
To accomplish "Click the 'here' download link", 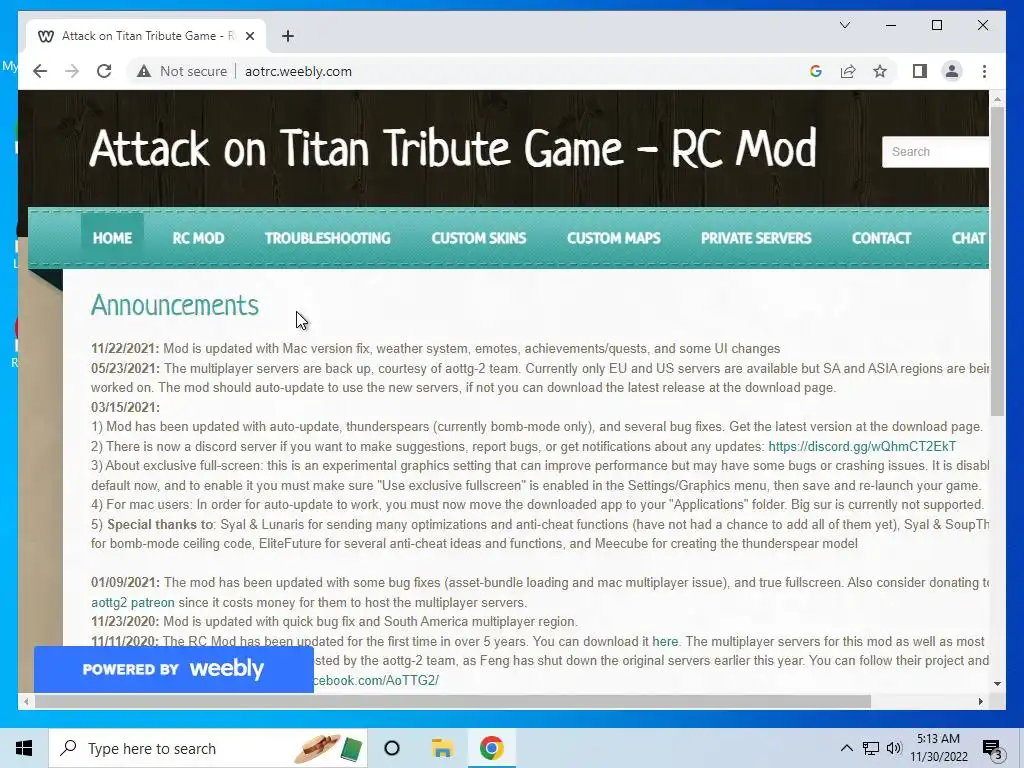I will [665, 641].
